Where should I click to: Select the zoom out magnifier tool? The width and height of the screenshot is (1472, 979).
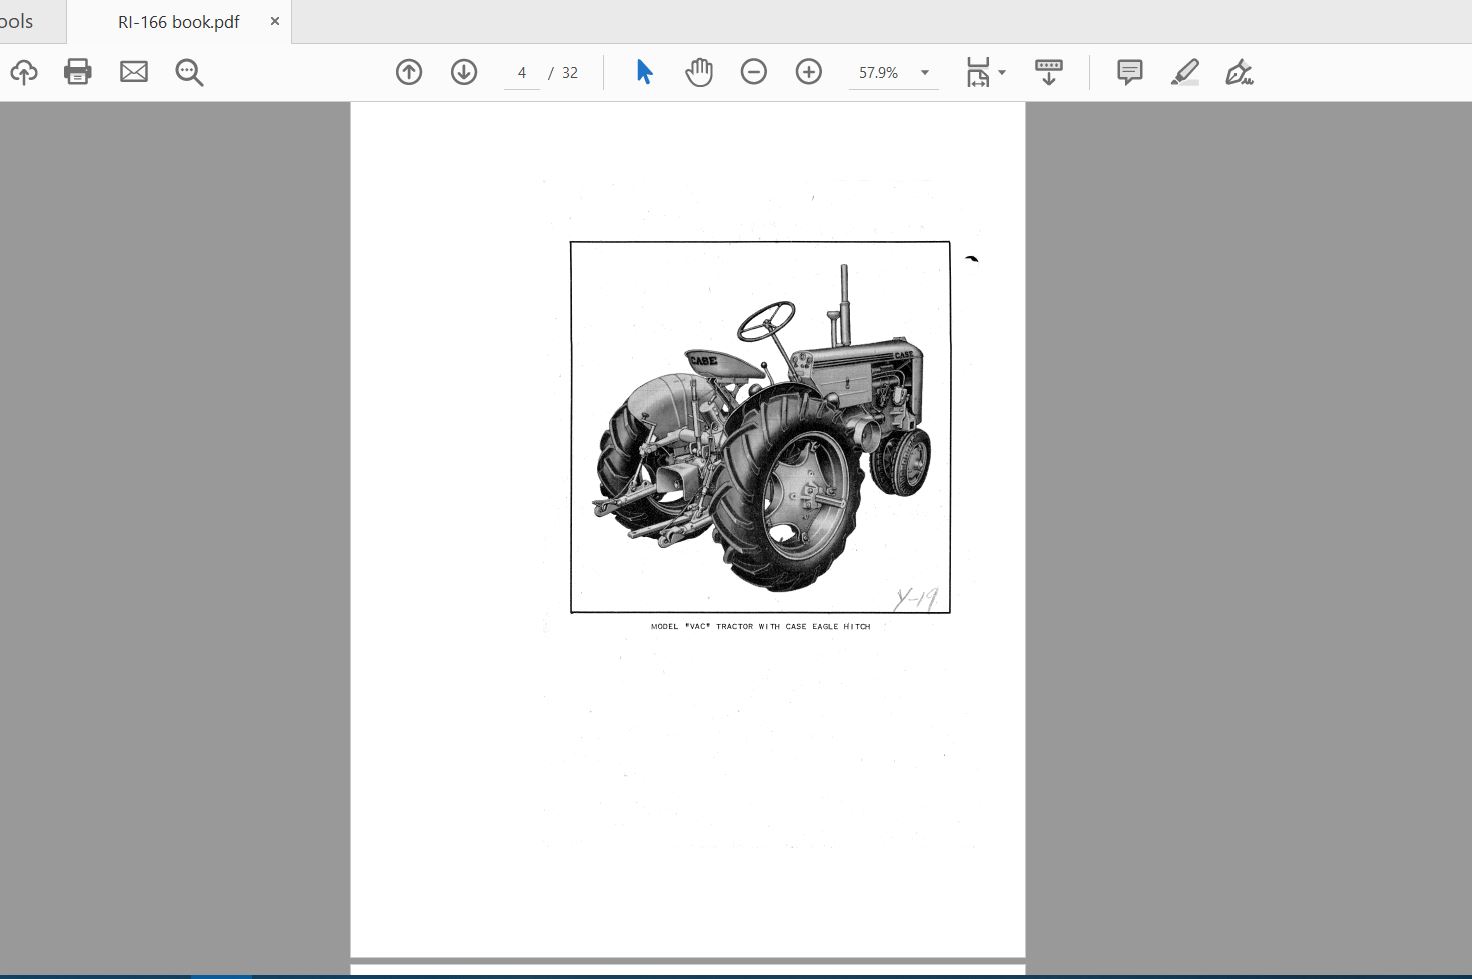(189, 71)
